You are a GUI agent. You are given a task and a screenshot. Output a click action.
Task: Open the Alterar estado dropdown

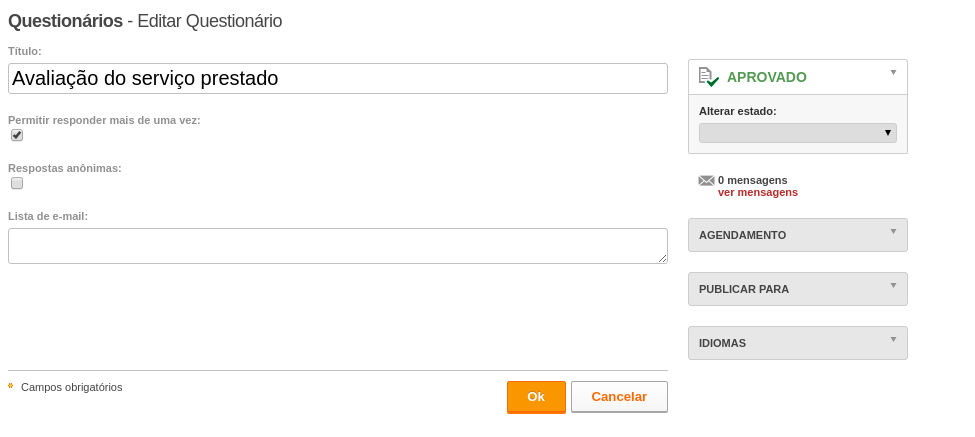798,133
